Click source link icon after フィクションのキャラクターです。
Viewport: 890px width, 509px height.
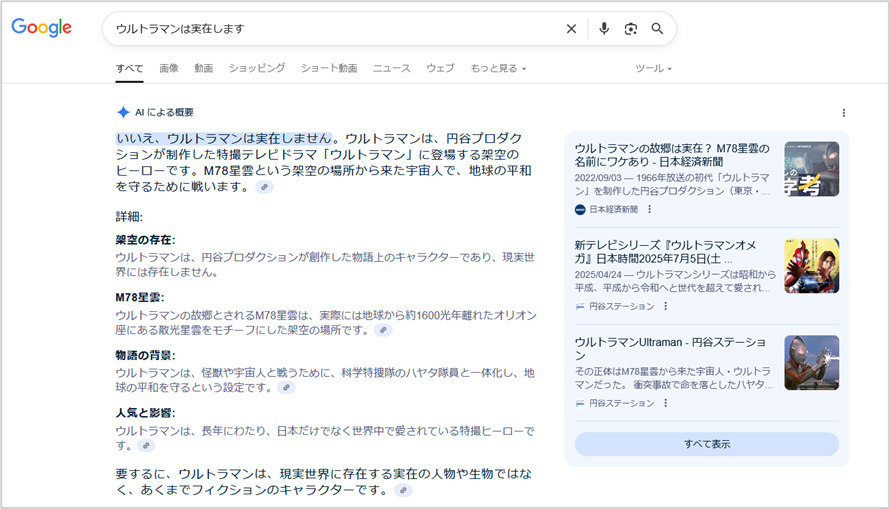pos(403,490)
